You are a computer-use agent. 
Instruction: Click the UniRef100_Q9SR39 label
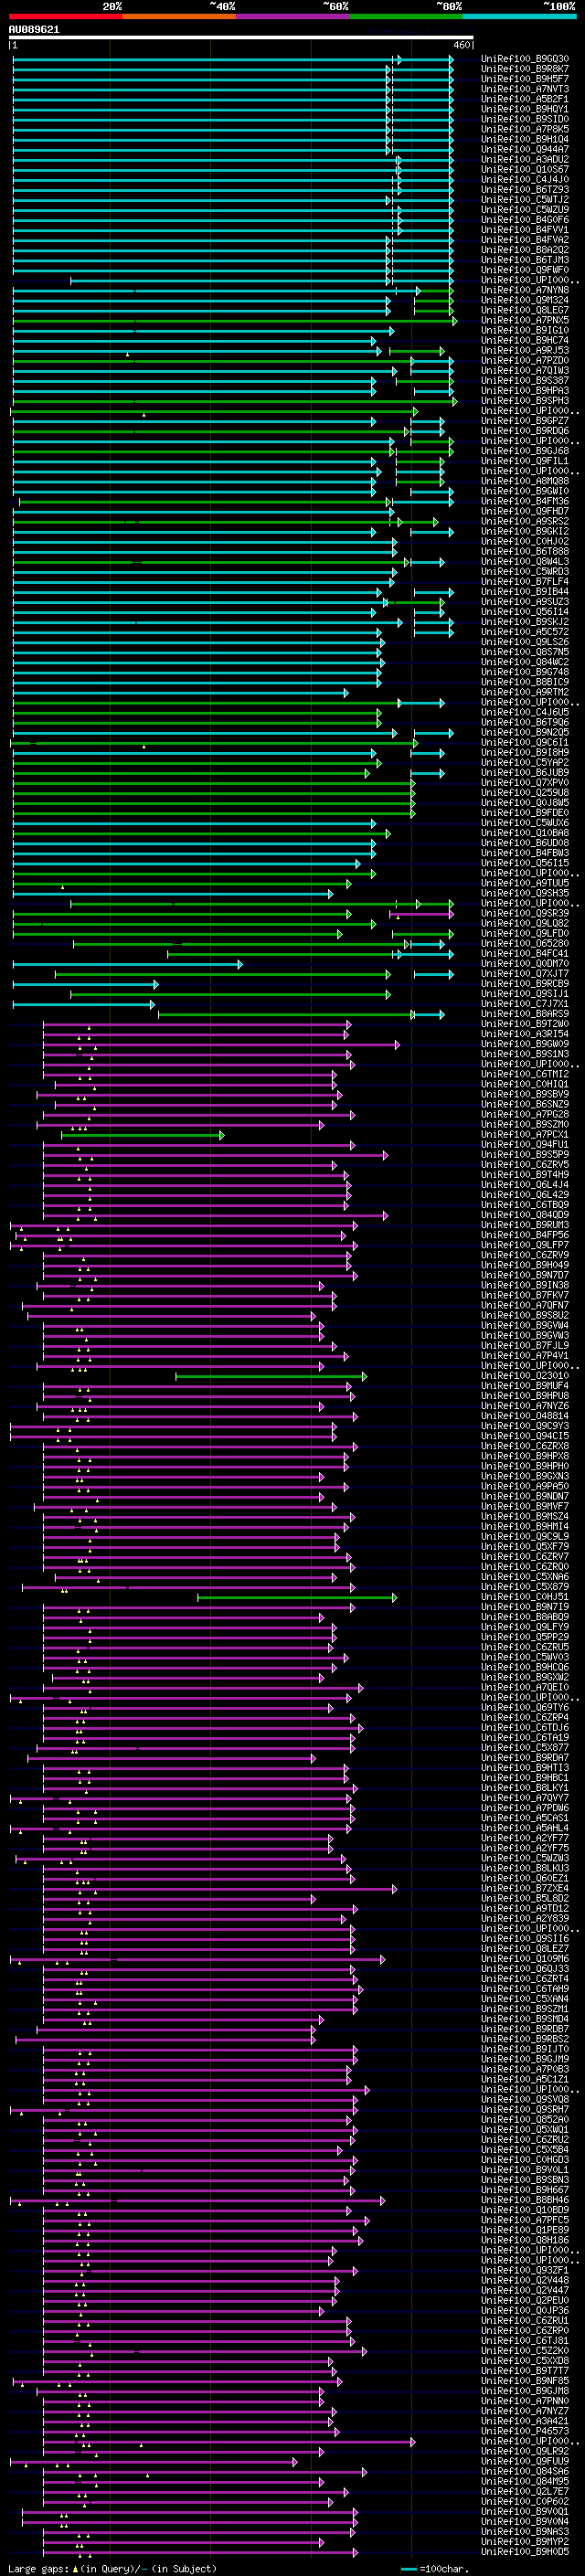525,913
